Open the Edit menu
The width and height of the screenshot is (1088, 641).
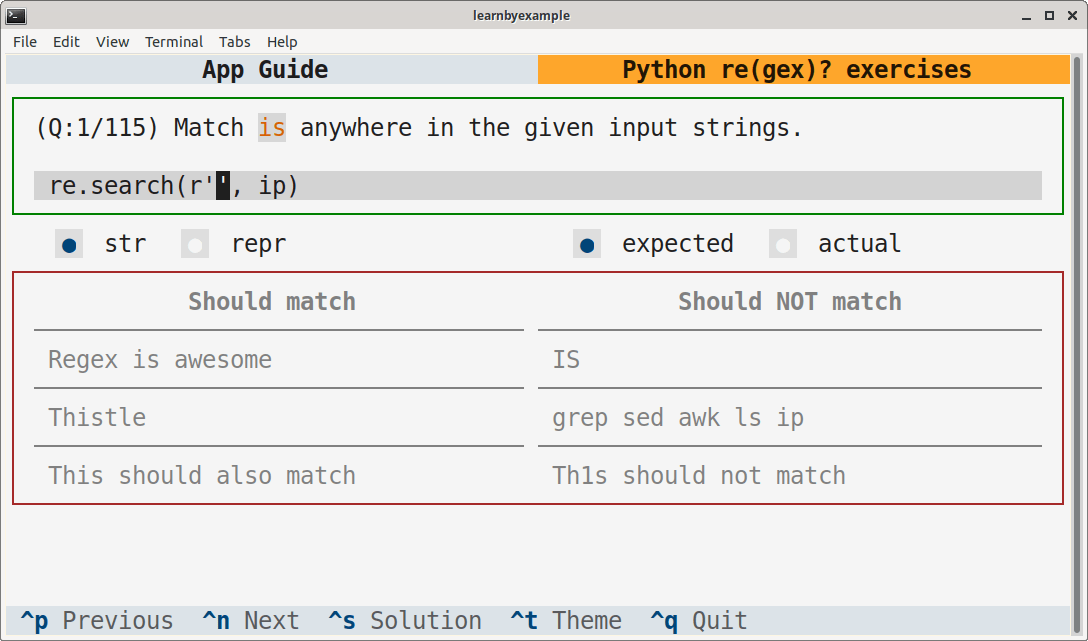pos(66,42)
